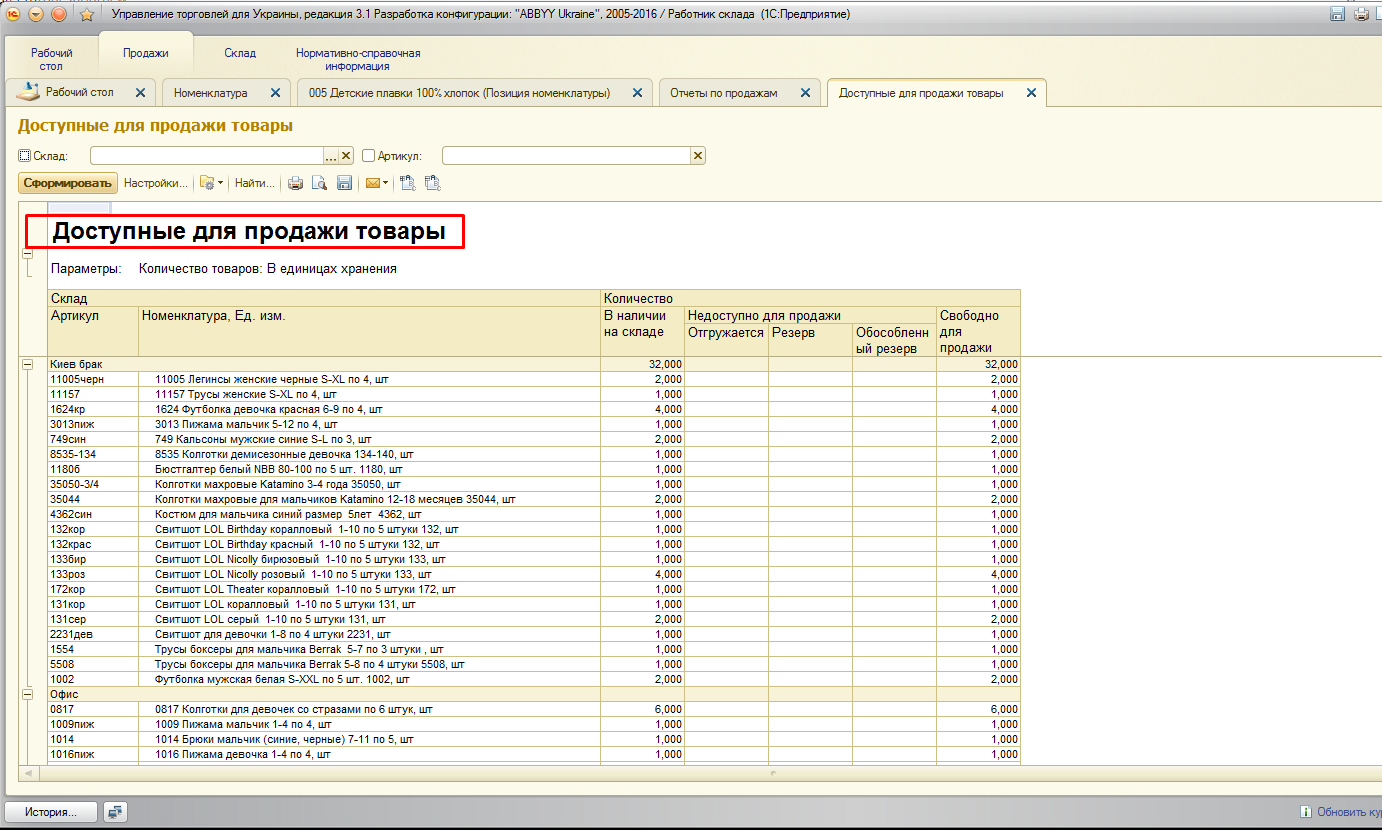Viewport: 1382px width, 830px height.
Task: Click the collapse all groups icon
Action: pyautogui.click(x=432, y=183)
